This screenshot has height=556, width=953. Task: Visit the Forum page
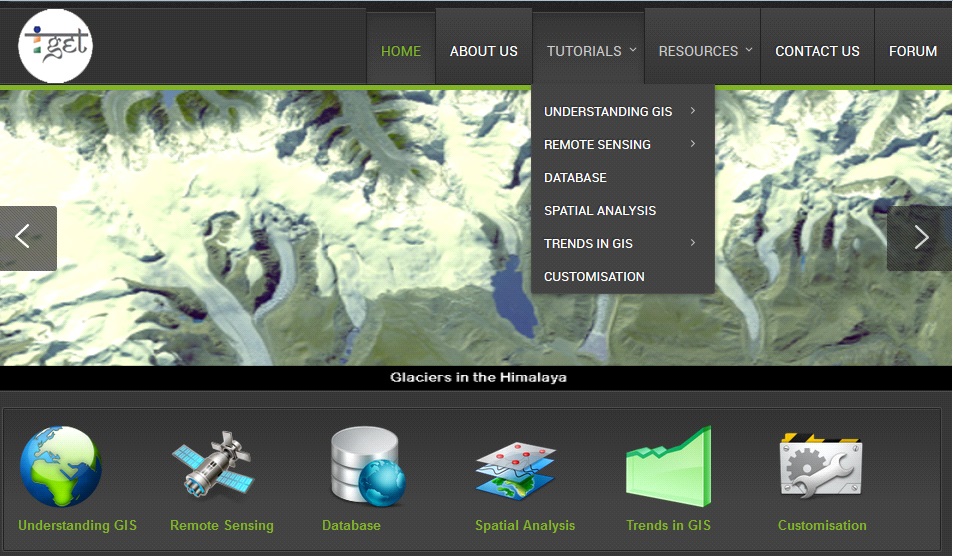click(x=913, y=51)
